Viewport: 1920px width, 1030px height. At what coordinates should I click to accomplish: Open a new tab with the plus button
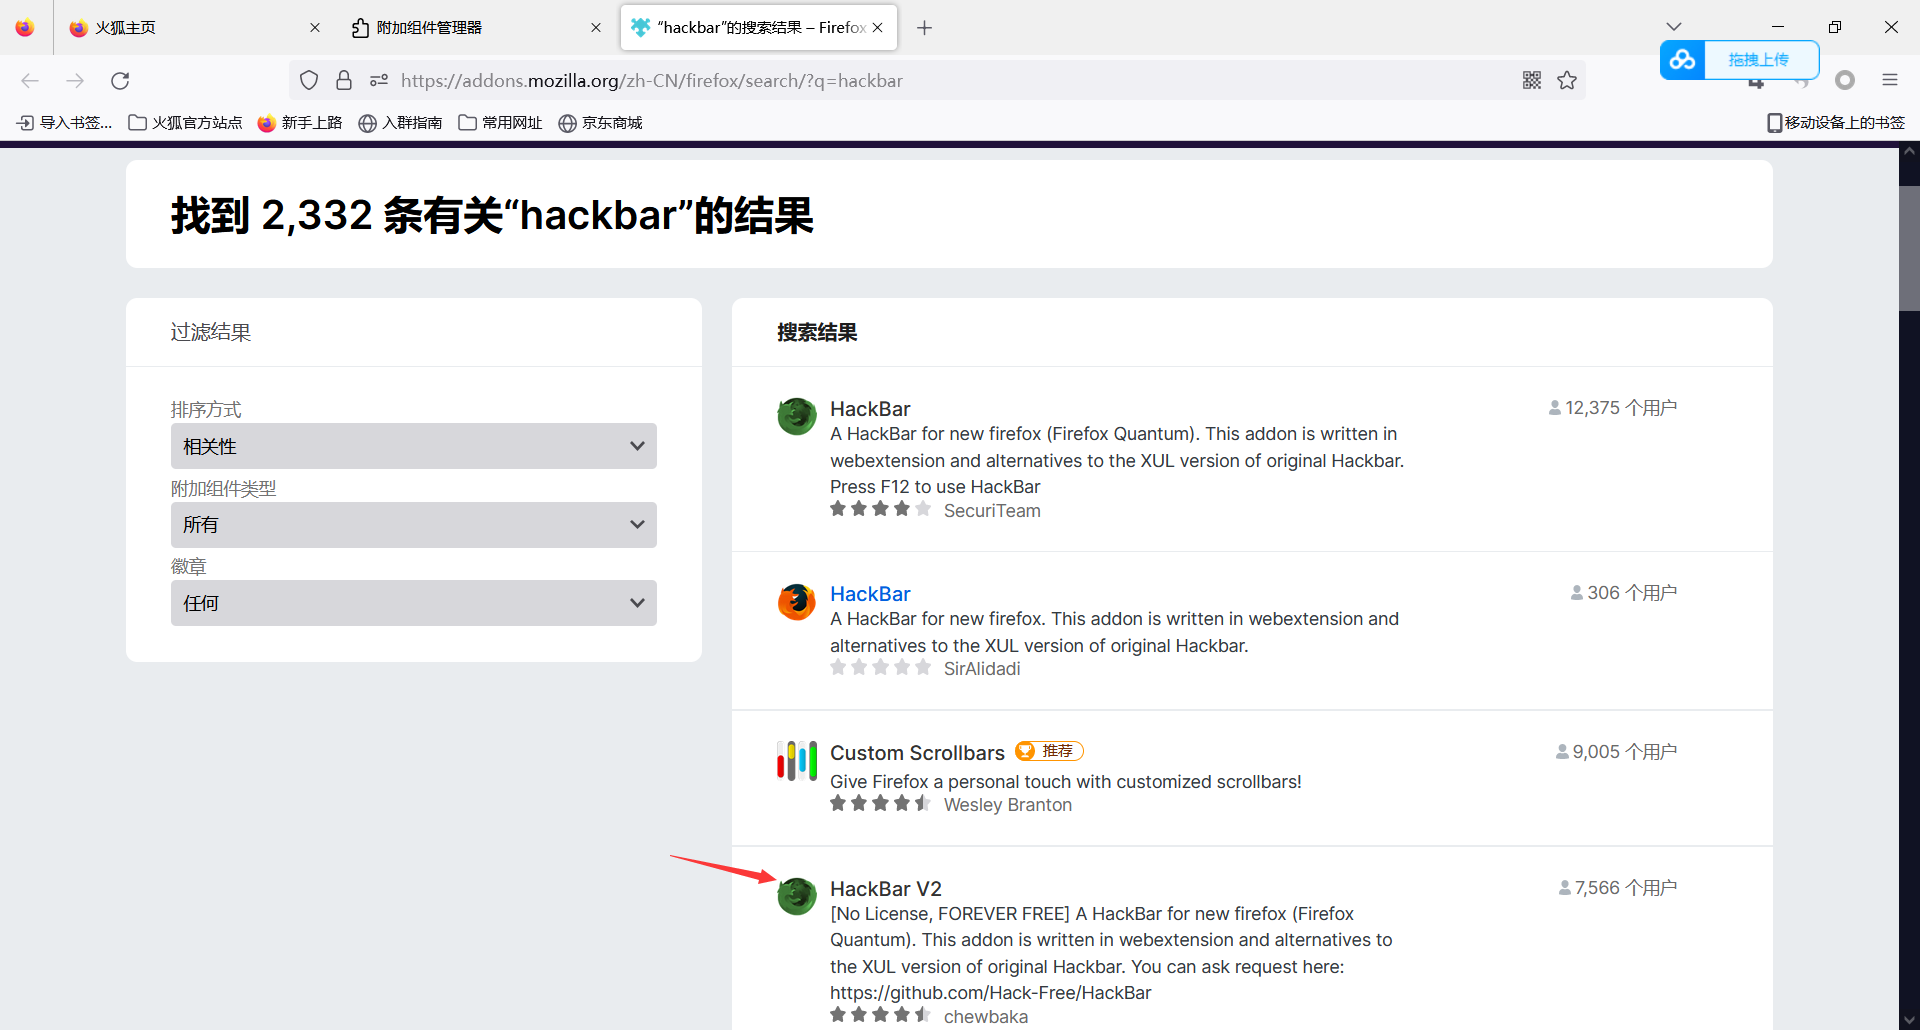pos(925,28)
